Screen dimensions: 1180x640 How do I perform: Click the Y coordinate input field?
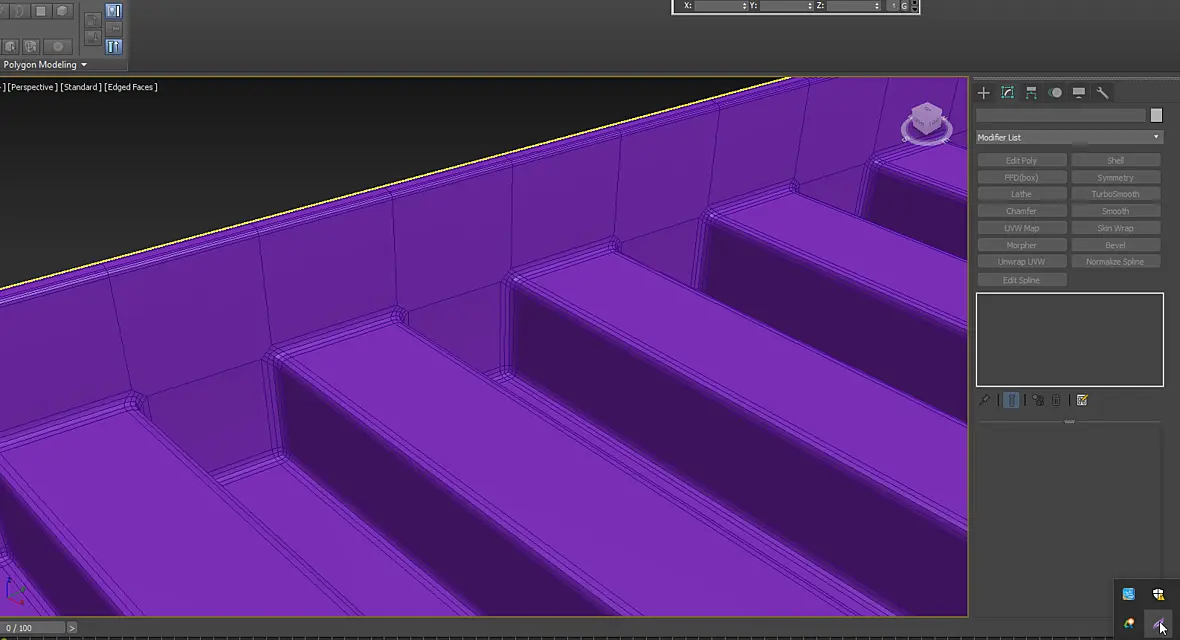783,6
